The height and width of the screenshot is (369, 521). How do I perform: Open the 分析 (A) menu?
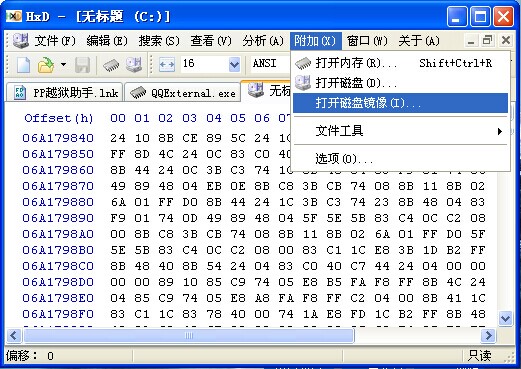pos(263,41)
